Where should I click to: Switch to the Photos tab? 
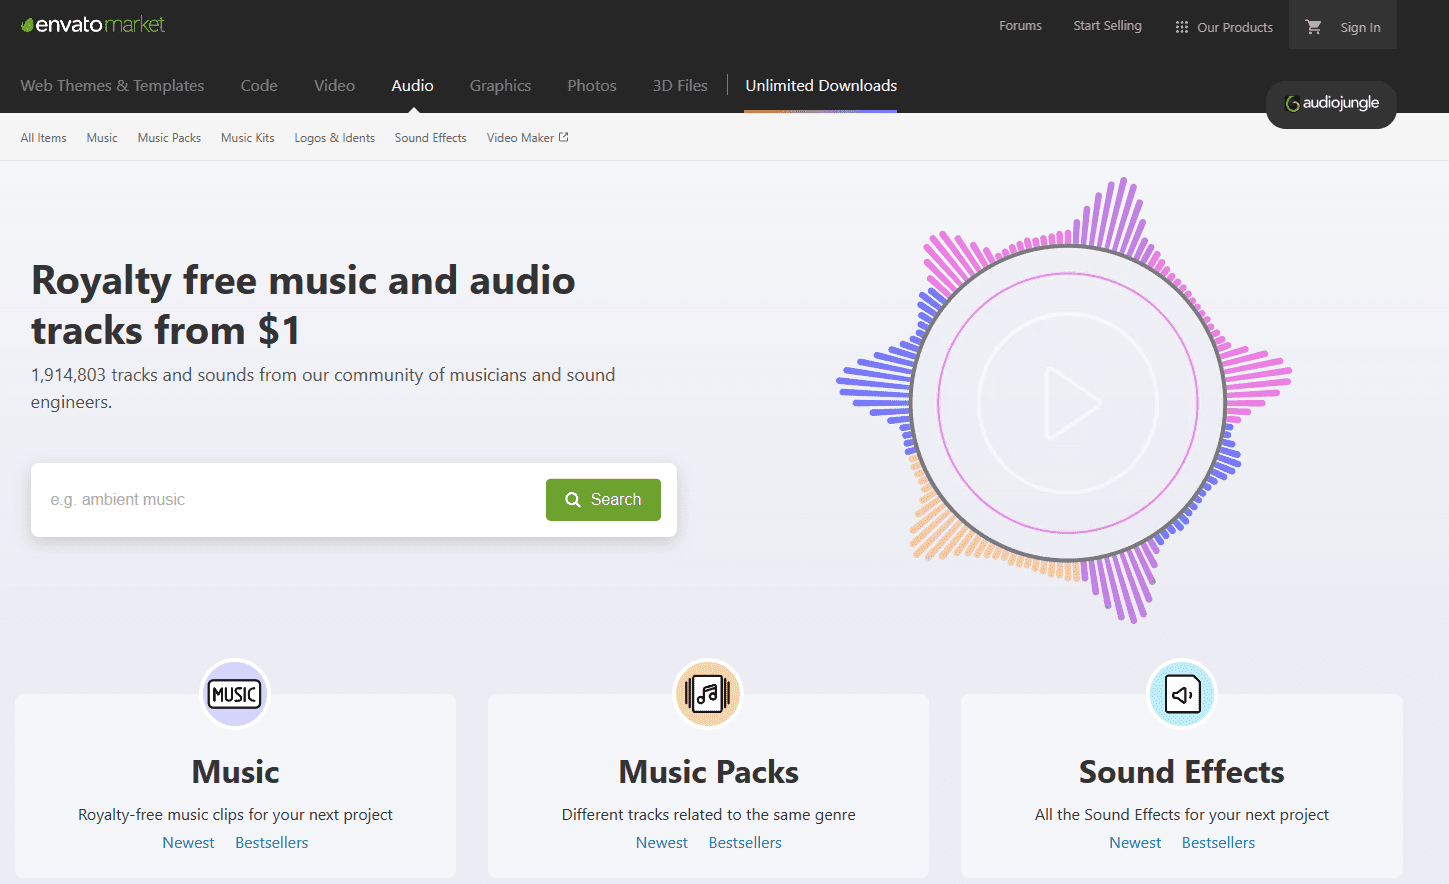point(591,86)
